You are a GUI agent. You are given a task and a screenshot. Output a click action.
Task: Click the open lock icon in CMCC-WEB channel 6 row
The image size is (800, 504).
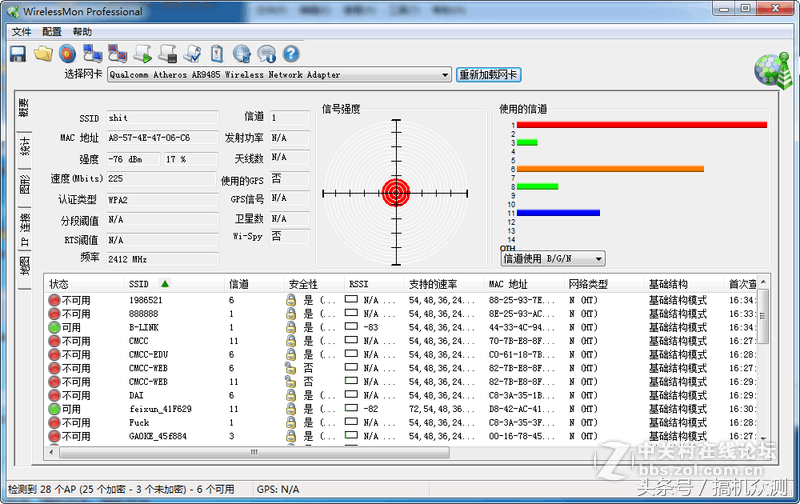coord(290,368)
